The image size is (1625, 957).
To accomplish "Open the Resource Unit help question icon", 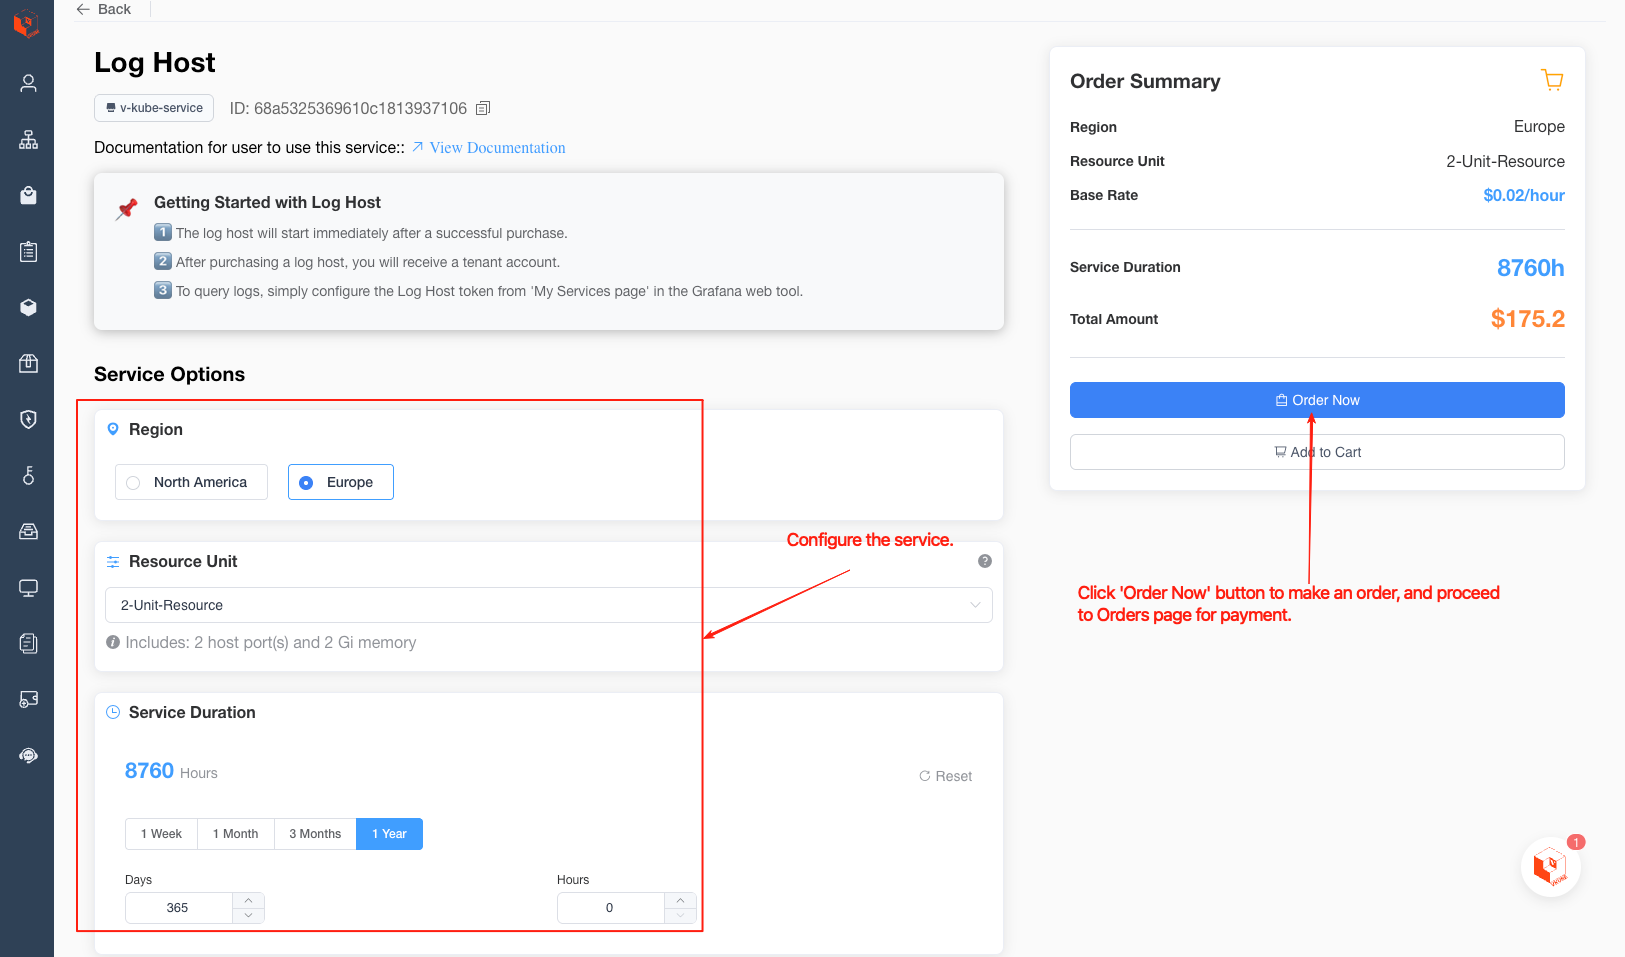I will point(984,561).
